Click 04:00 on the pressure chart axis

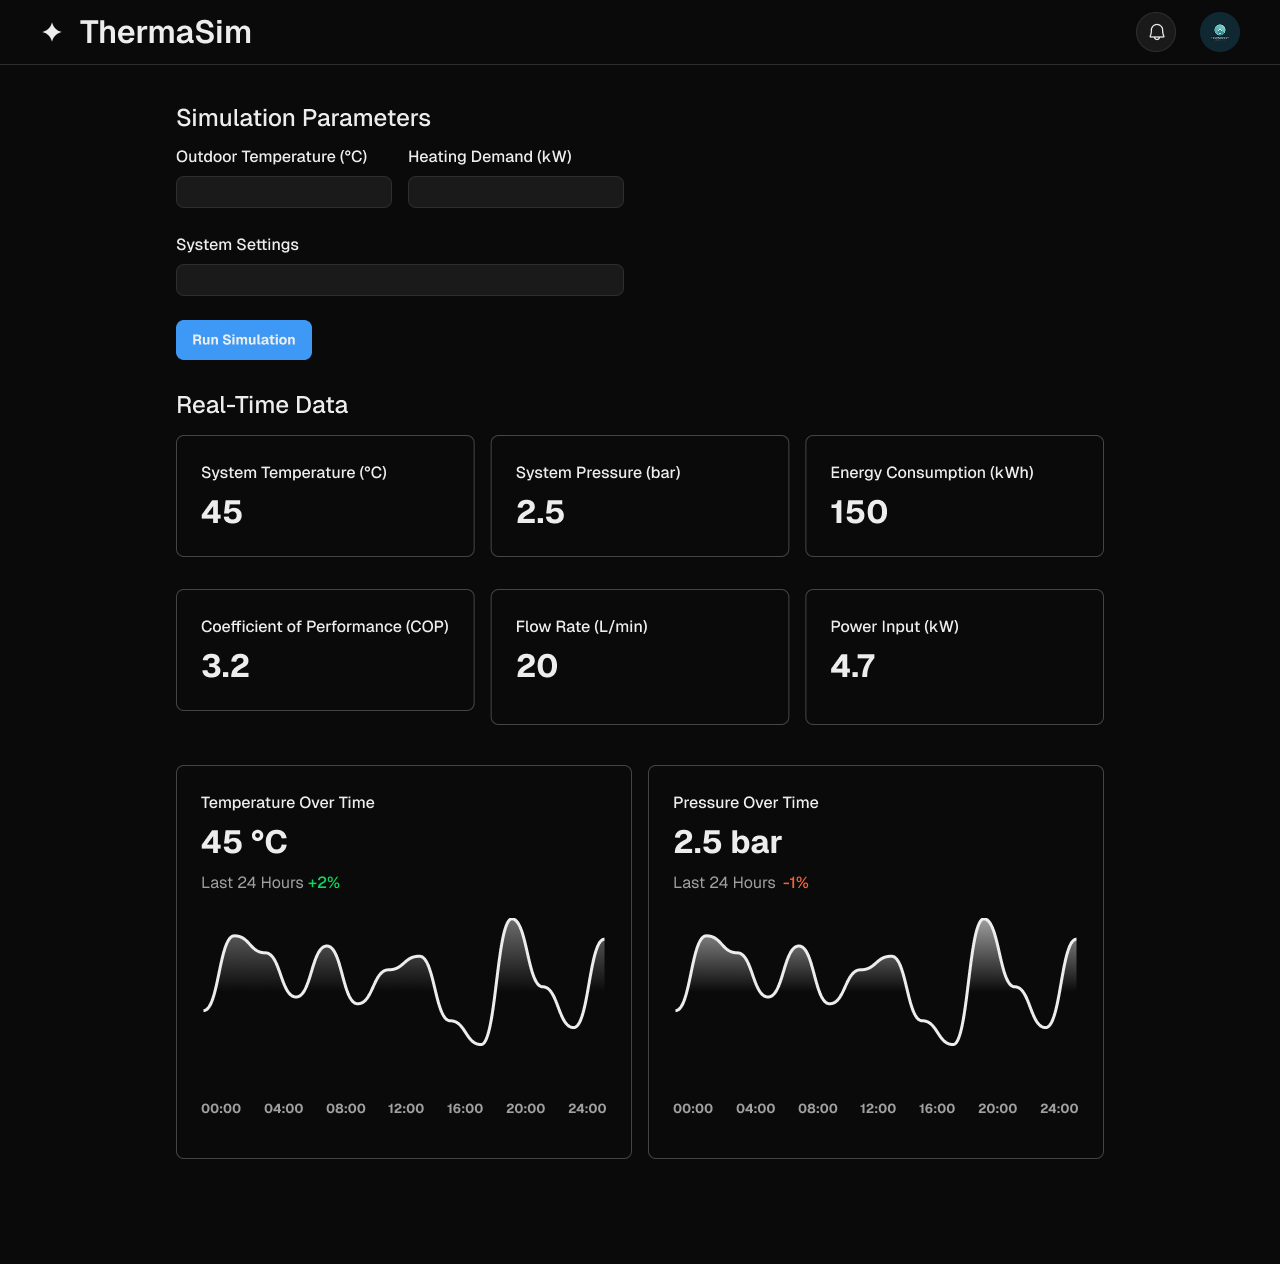pos(756,1109)
